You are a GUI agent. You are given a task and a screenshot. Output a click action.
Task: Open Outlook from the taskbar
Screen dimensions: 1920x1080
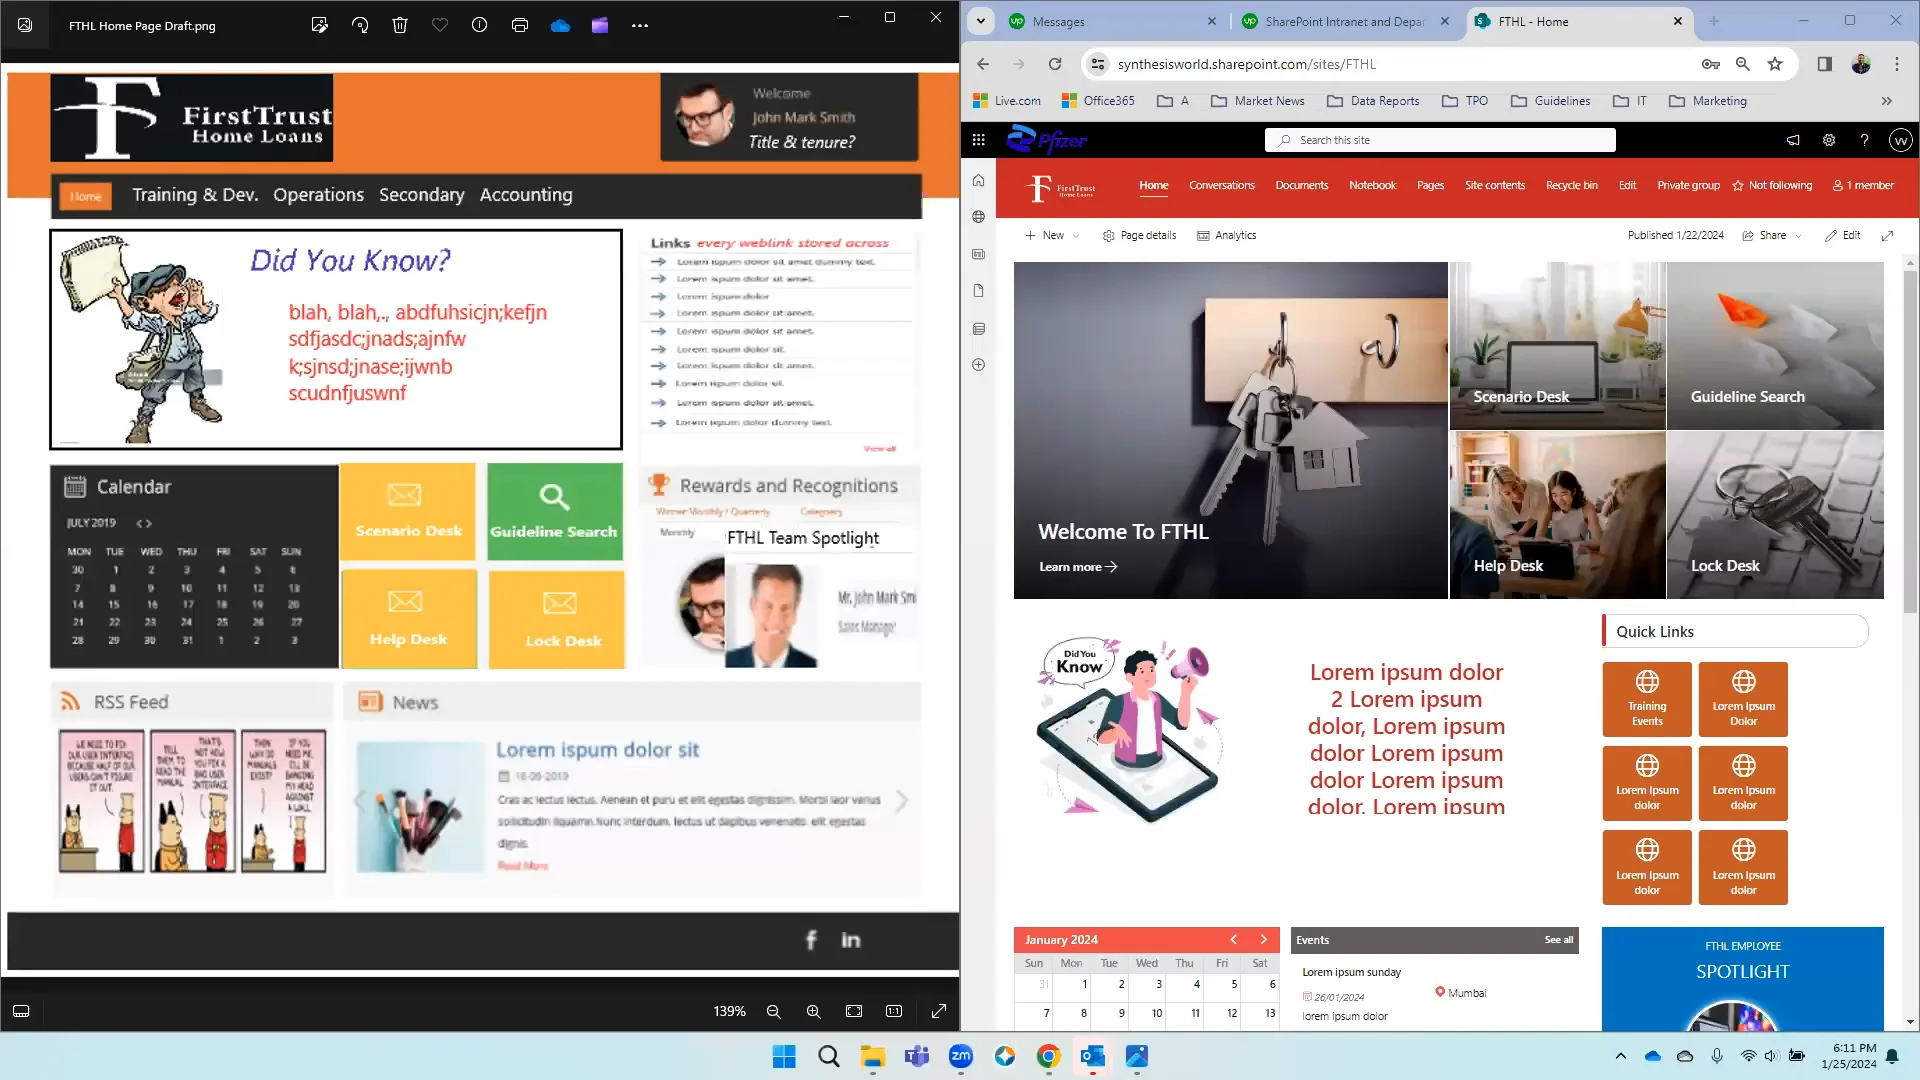click(1092, 1056)
